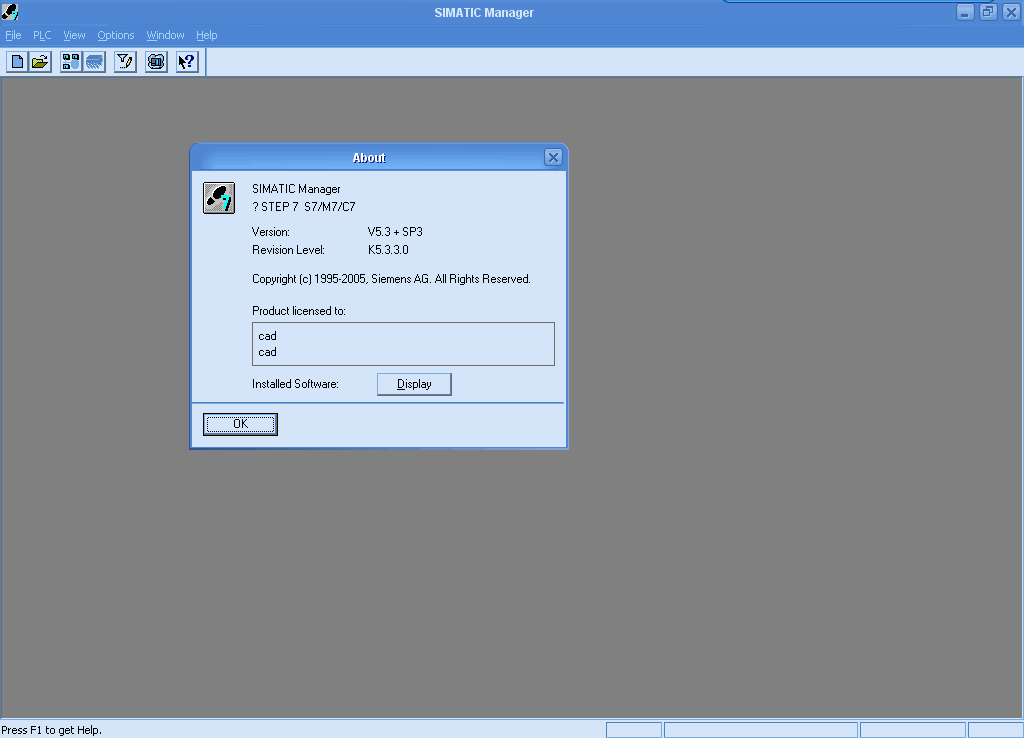Click the revision level value K5.3.3.0
Viewport: 1024px width, 738px height.
point(388,249)
